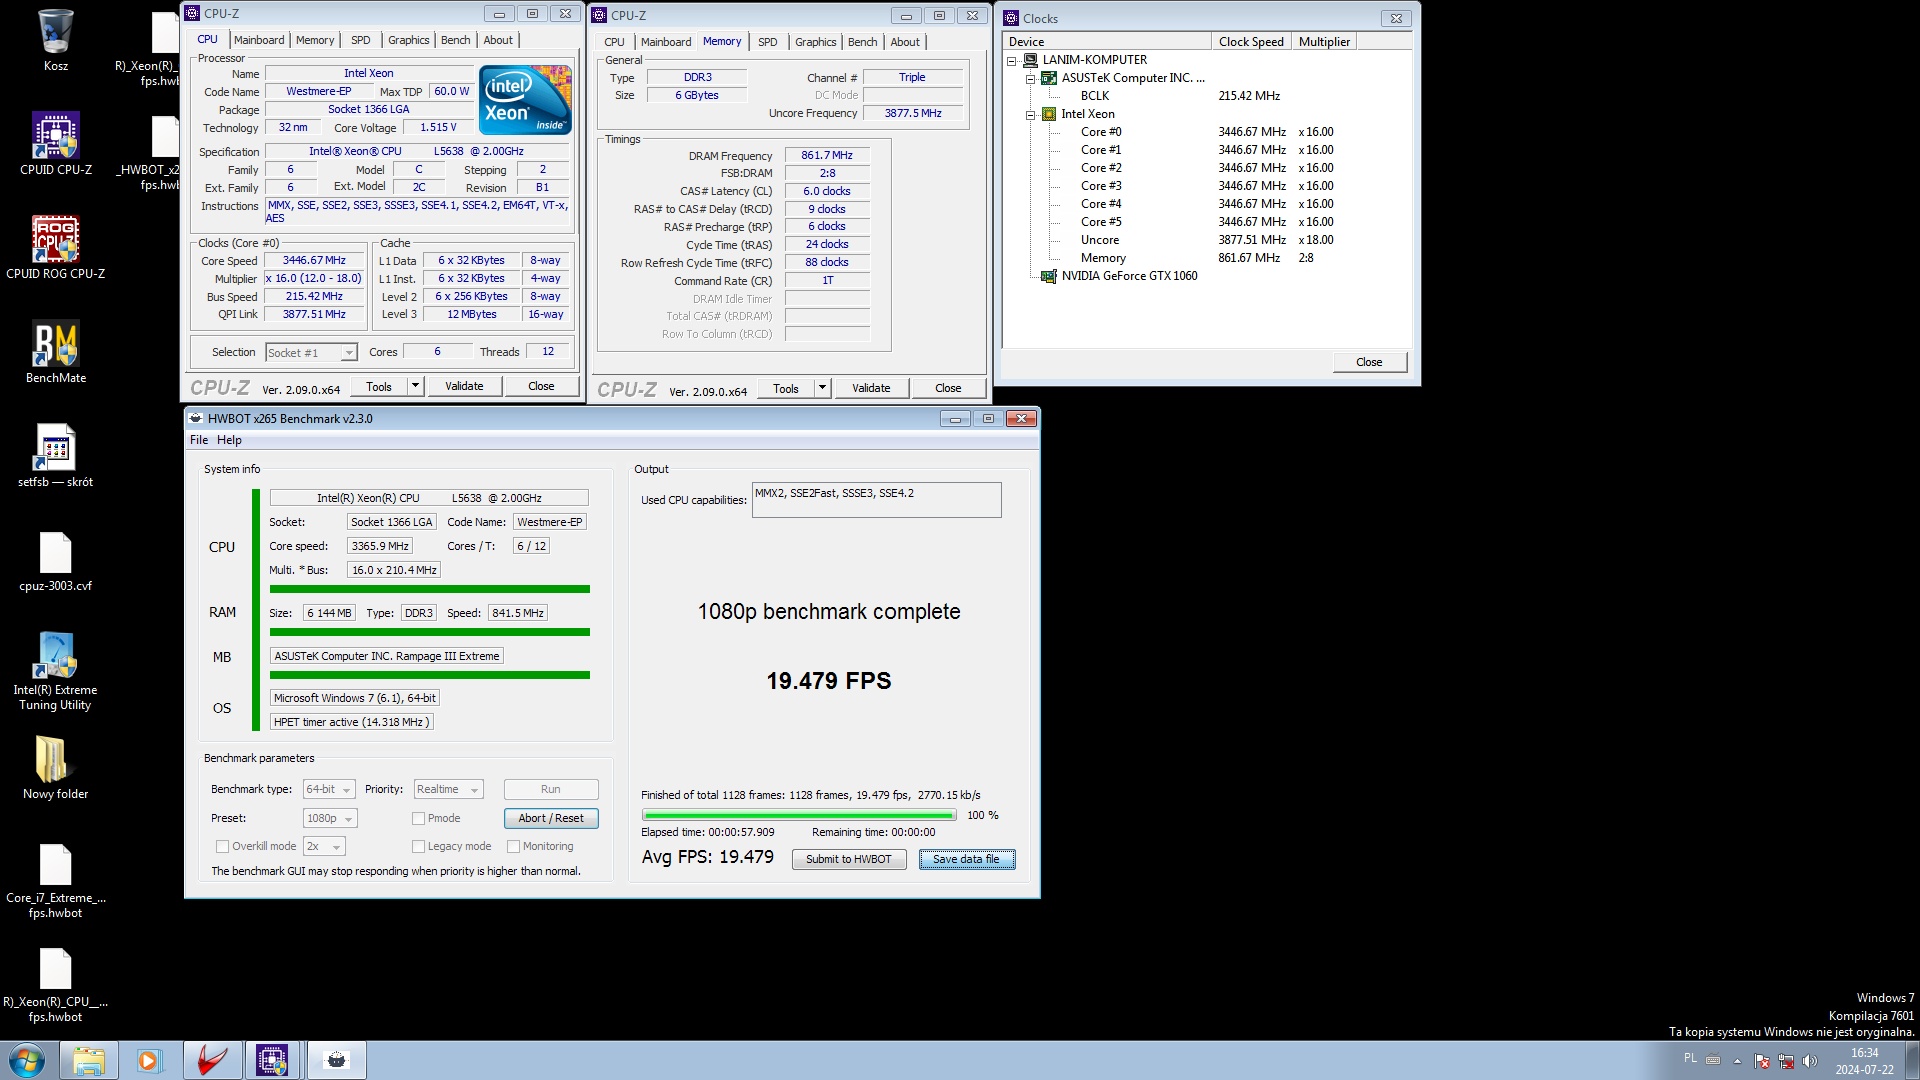This screenshot has width=1920, height=1080.
Task: Open the Preset 1080p dropdown
Action: pyautogui.click(x=330, y=818)
